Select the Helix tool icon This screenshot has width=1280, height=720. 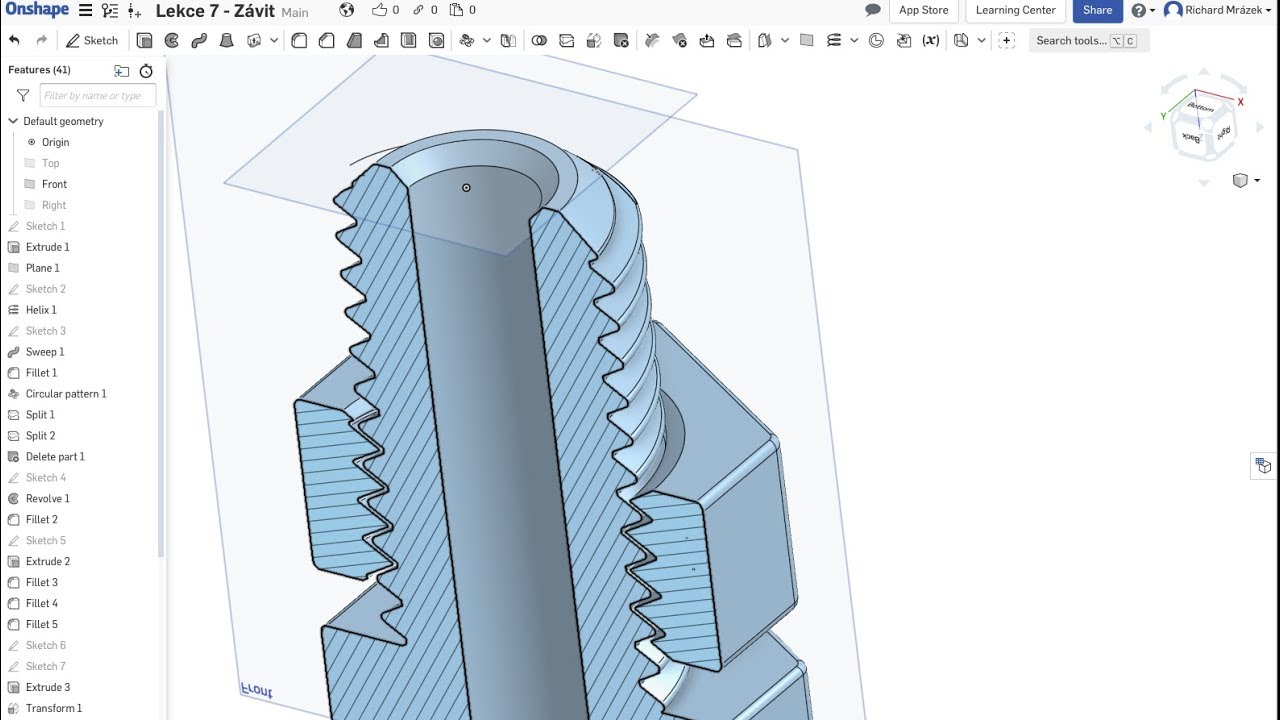[x=834, y=41]
